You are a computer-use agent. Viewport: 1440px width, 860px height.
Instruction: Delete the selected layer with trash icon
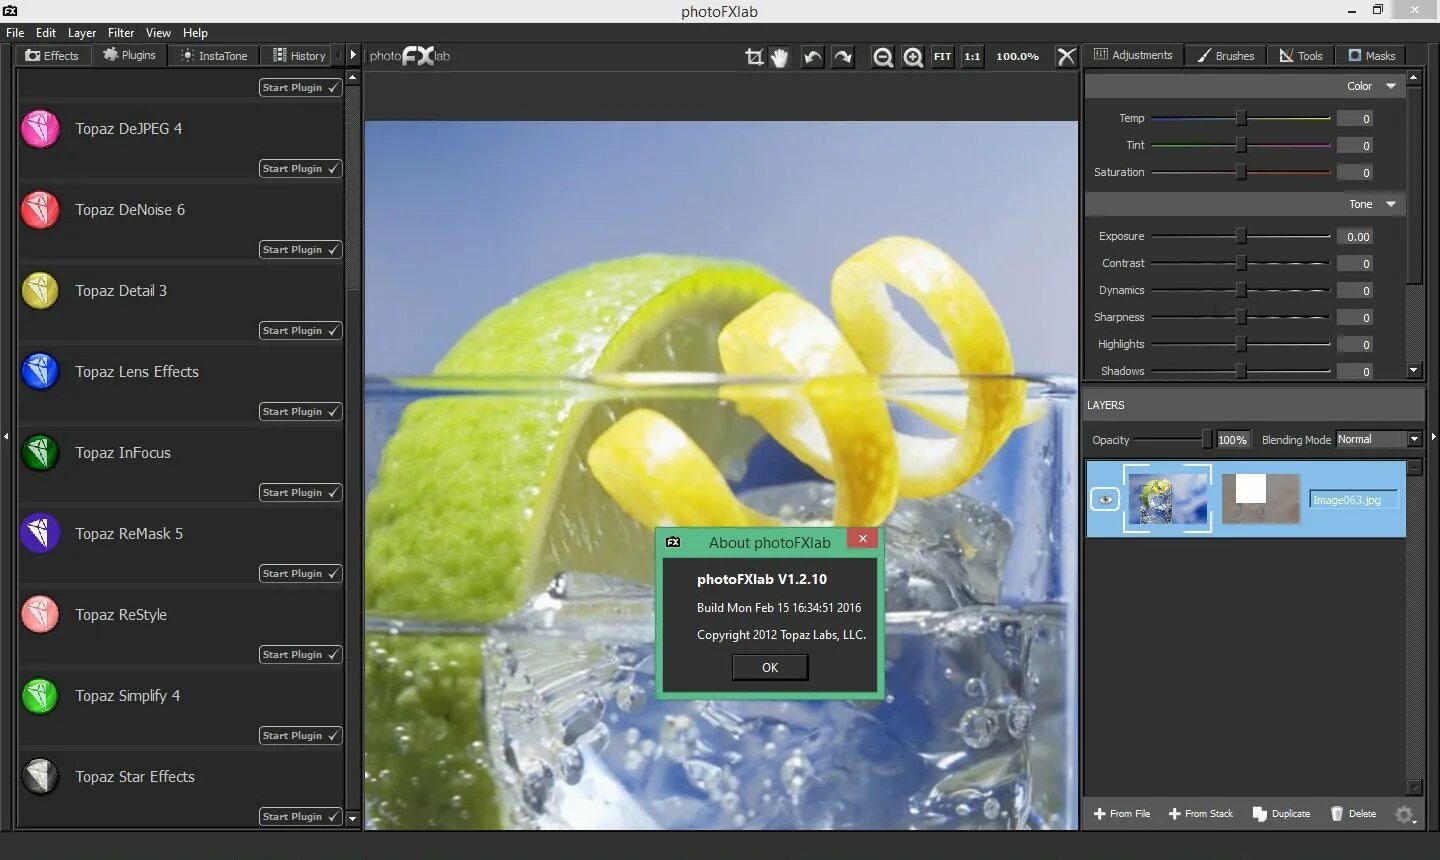(1353, 814)
